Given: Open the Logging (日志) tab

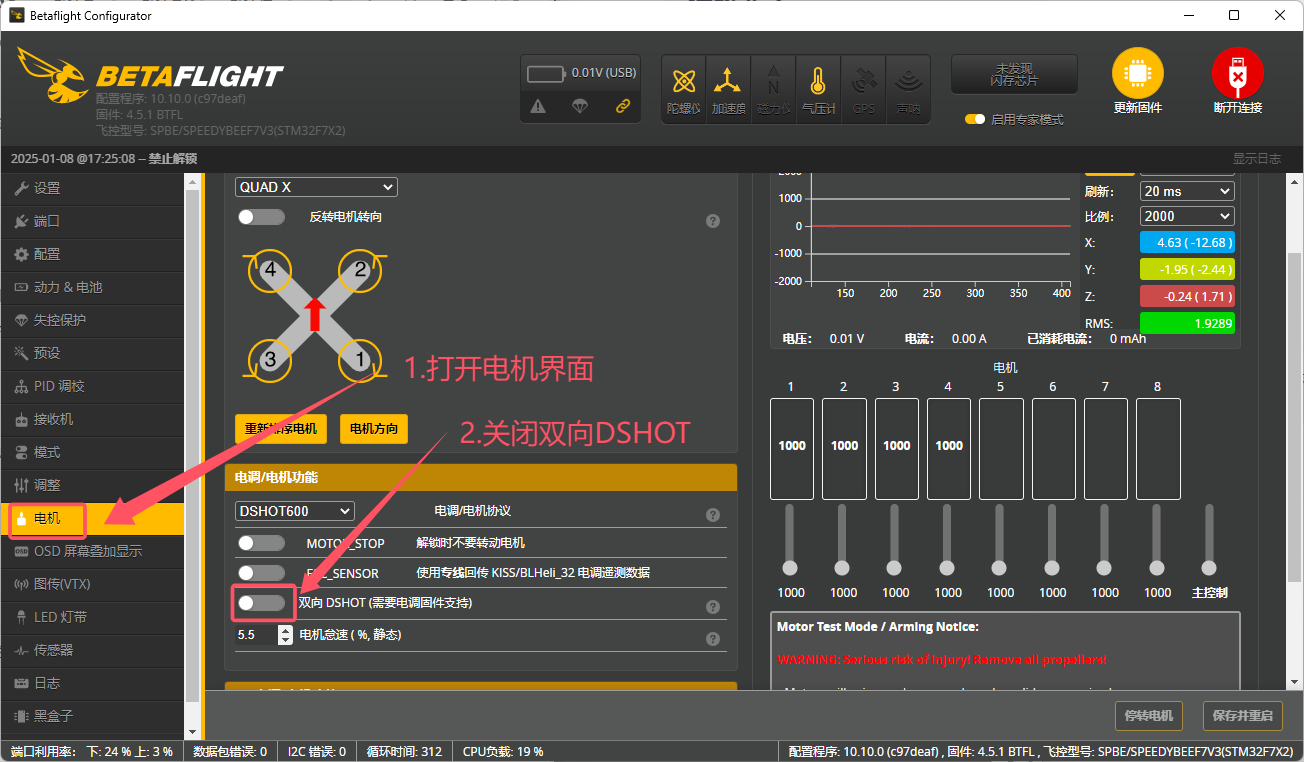Looking at the screenshot, I should pyautogui.click(x=92, y=683).
